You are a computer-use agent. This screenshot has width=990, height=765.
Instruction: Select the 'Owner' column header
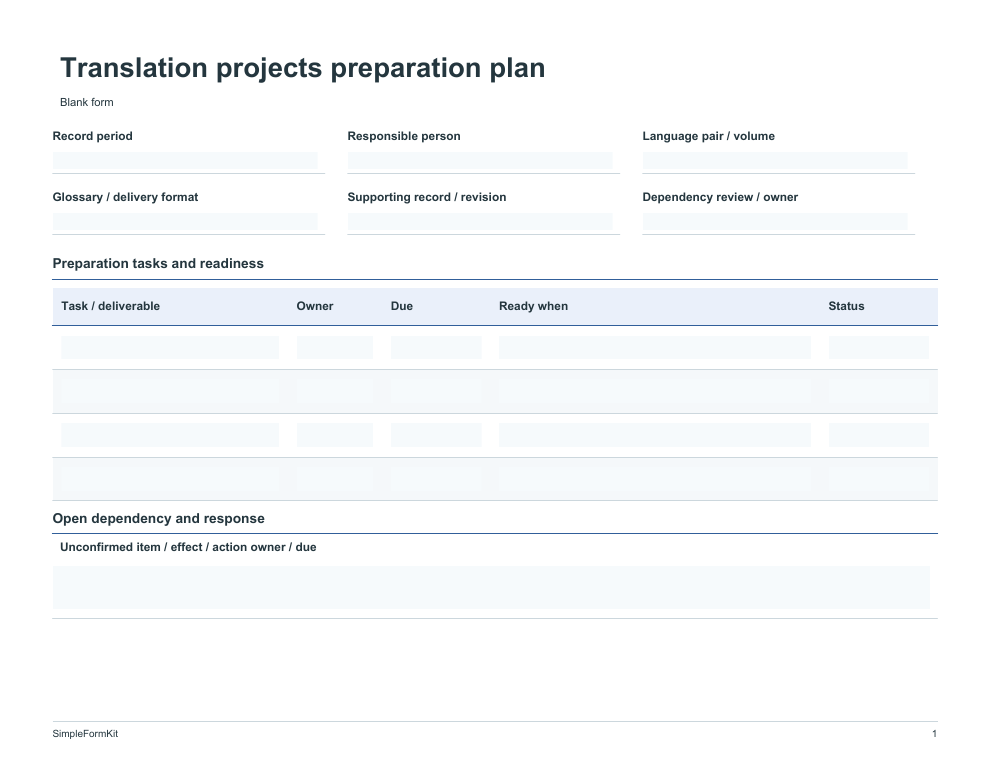[x=314, y=306]
